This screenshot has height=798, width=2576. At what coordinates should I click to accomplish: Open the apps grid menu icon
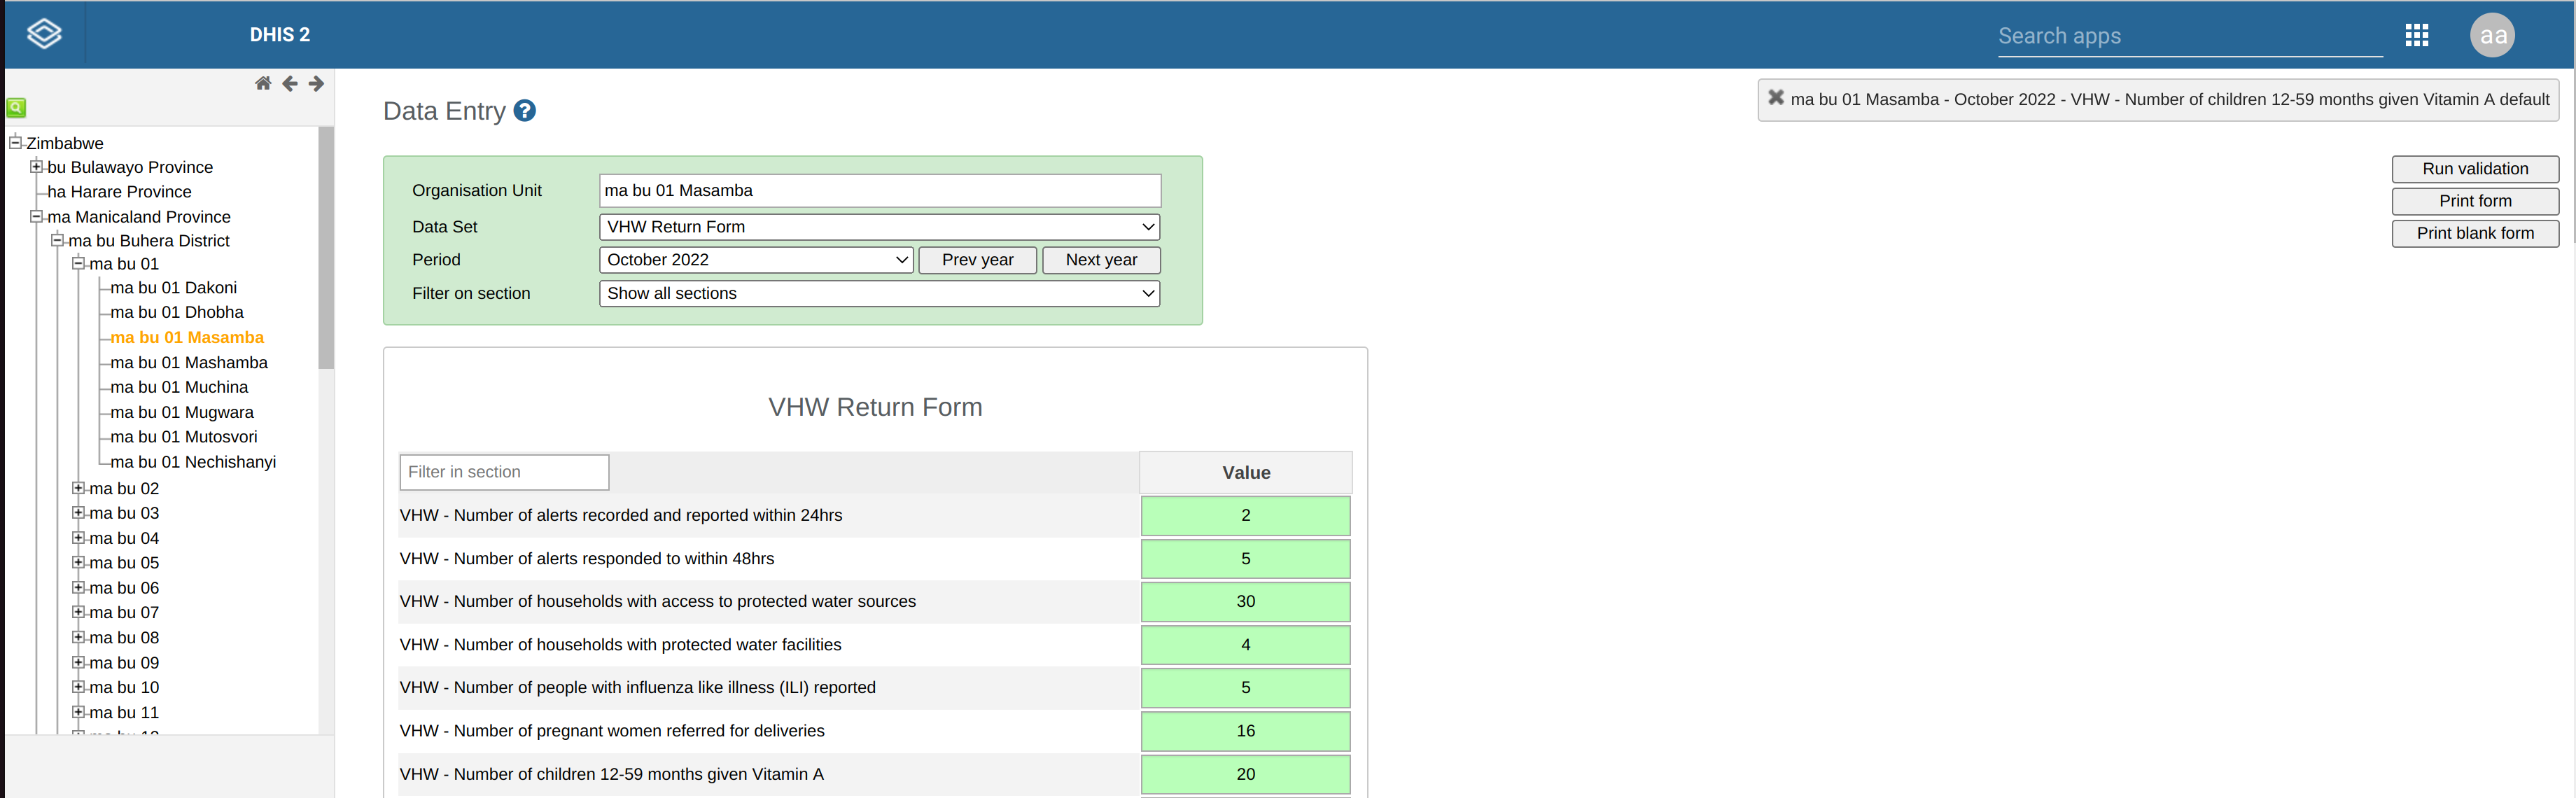(2416, 36)
